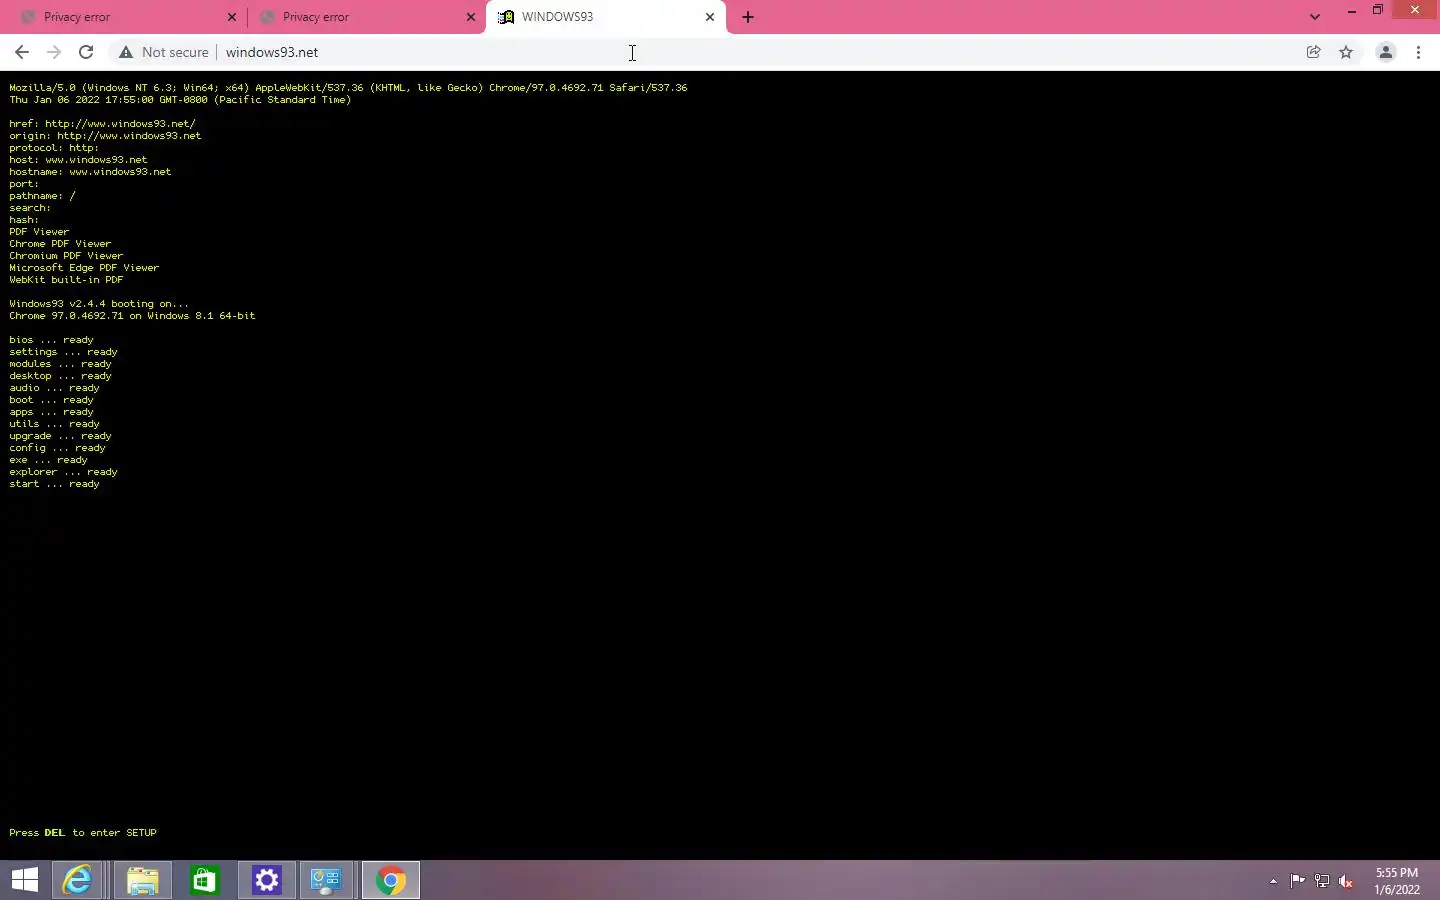The image size is (1440, 900).
Task: Click the 'config ... ready' line
Action: (x=57, y=448)
